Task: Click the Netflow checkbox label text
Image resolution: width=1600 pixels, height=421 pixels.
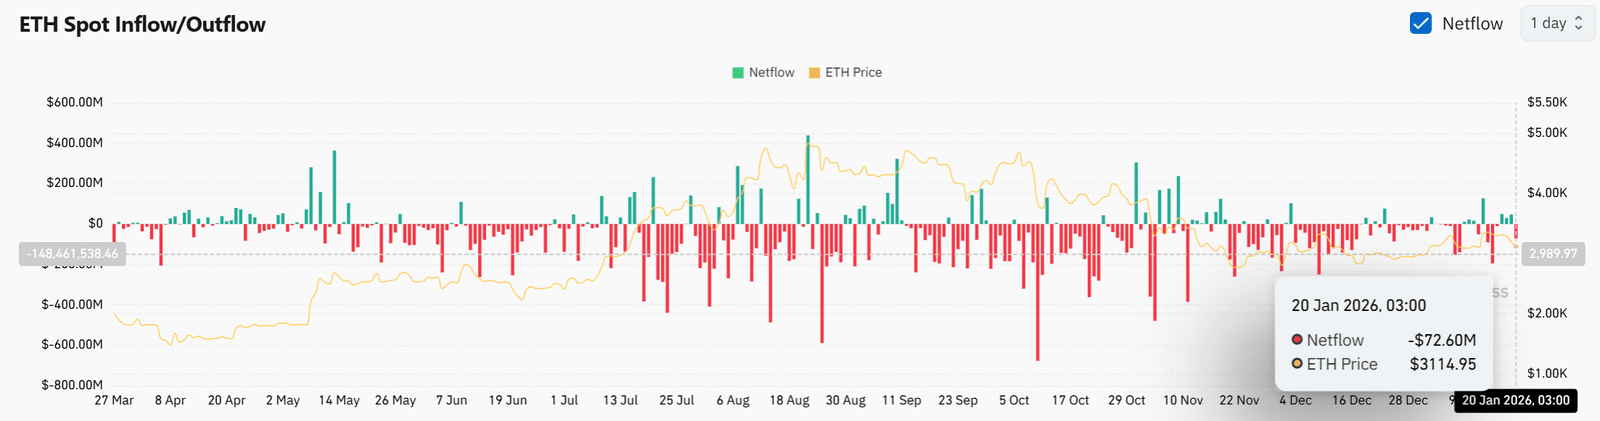Action: coord(1472,23)
